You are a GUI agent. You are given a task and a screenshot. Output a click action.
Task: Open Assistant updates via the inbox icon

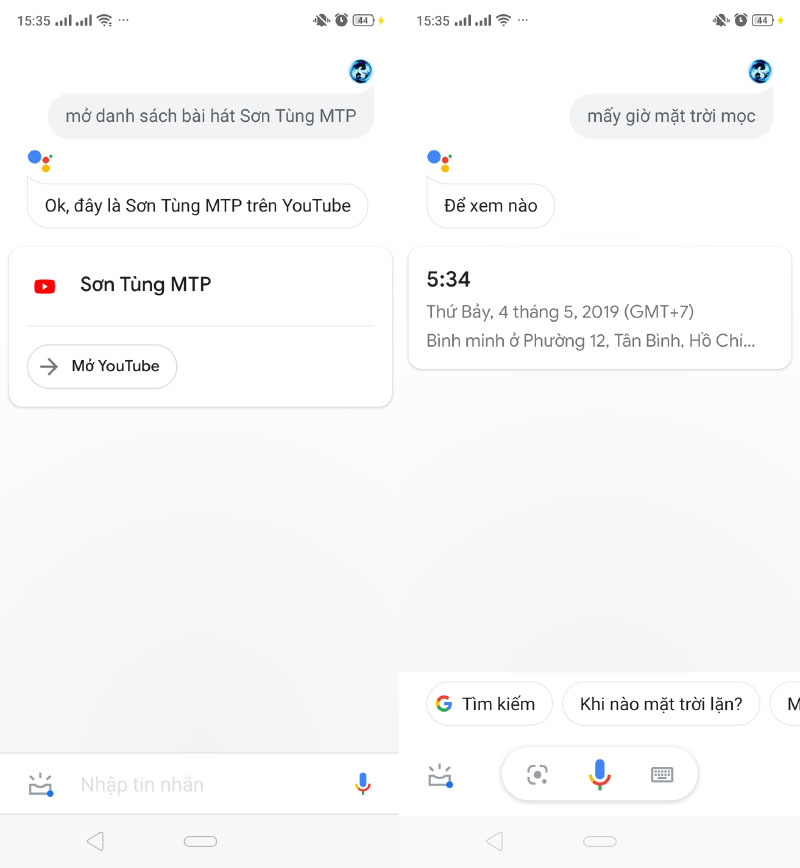(440, 775)
